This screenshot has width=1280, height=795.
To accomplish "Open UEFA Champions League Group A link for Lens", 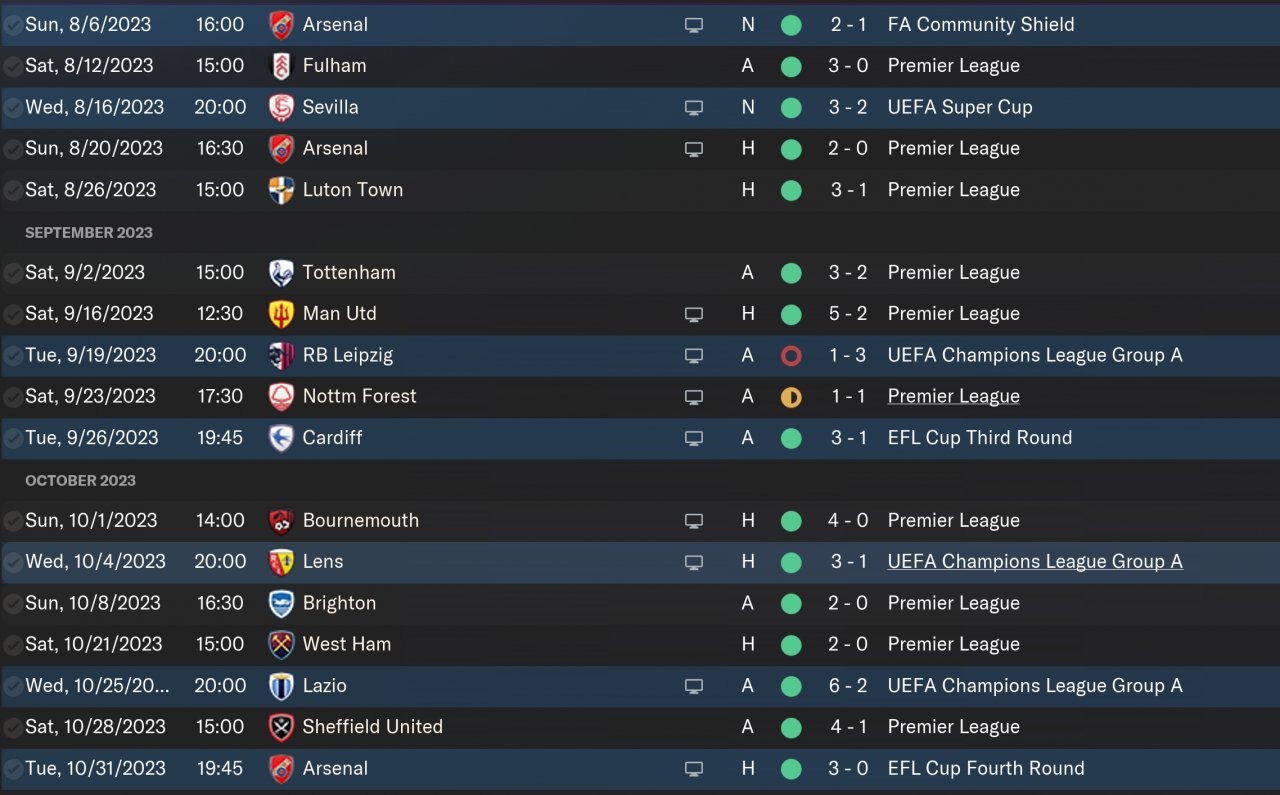I will pos(1035,562).
